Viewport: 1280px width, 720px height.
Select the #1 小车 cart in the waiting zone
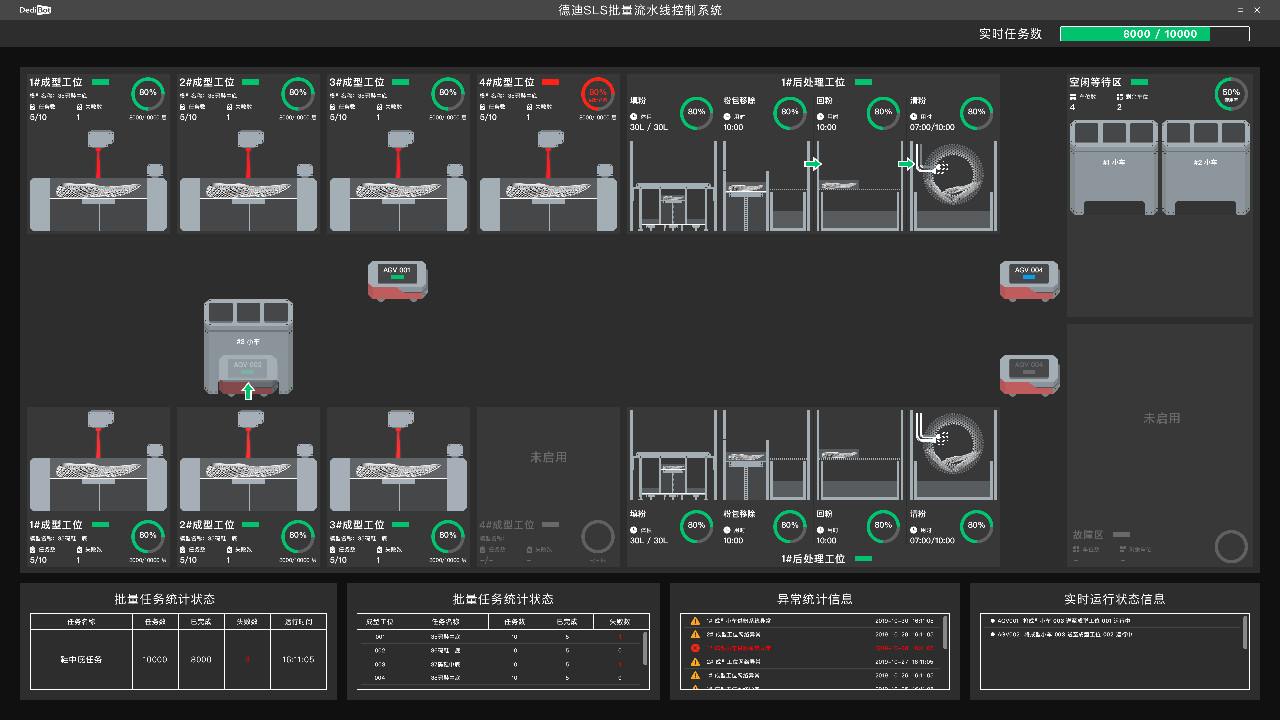tap(1113, 167)
